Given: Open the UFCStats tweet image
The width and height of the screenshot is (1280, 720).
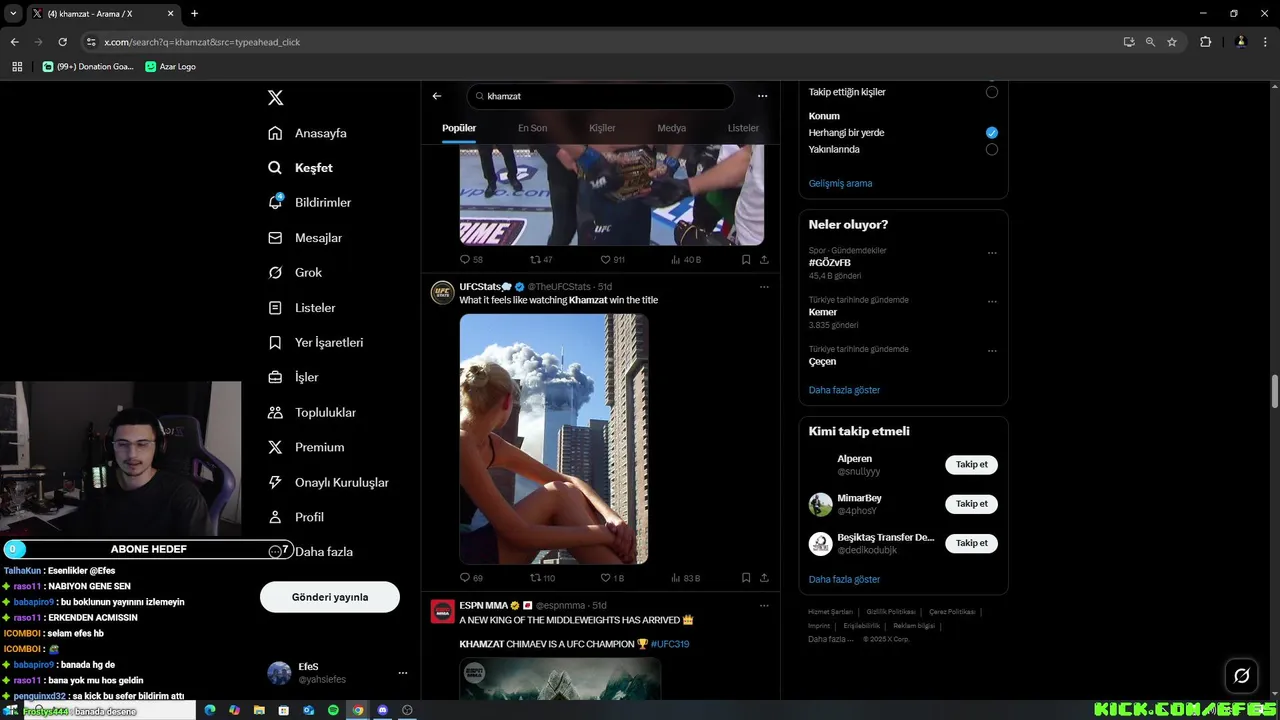Looking at the screenshot, I should pos(554,439).
